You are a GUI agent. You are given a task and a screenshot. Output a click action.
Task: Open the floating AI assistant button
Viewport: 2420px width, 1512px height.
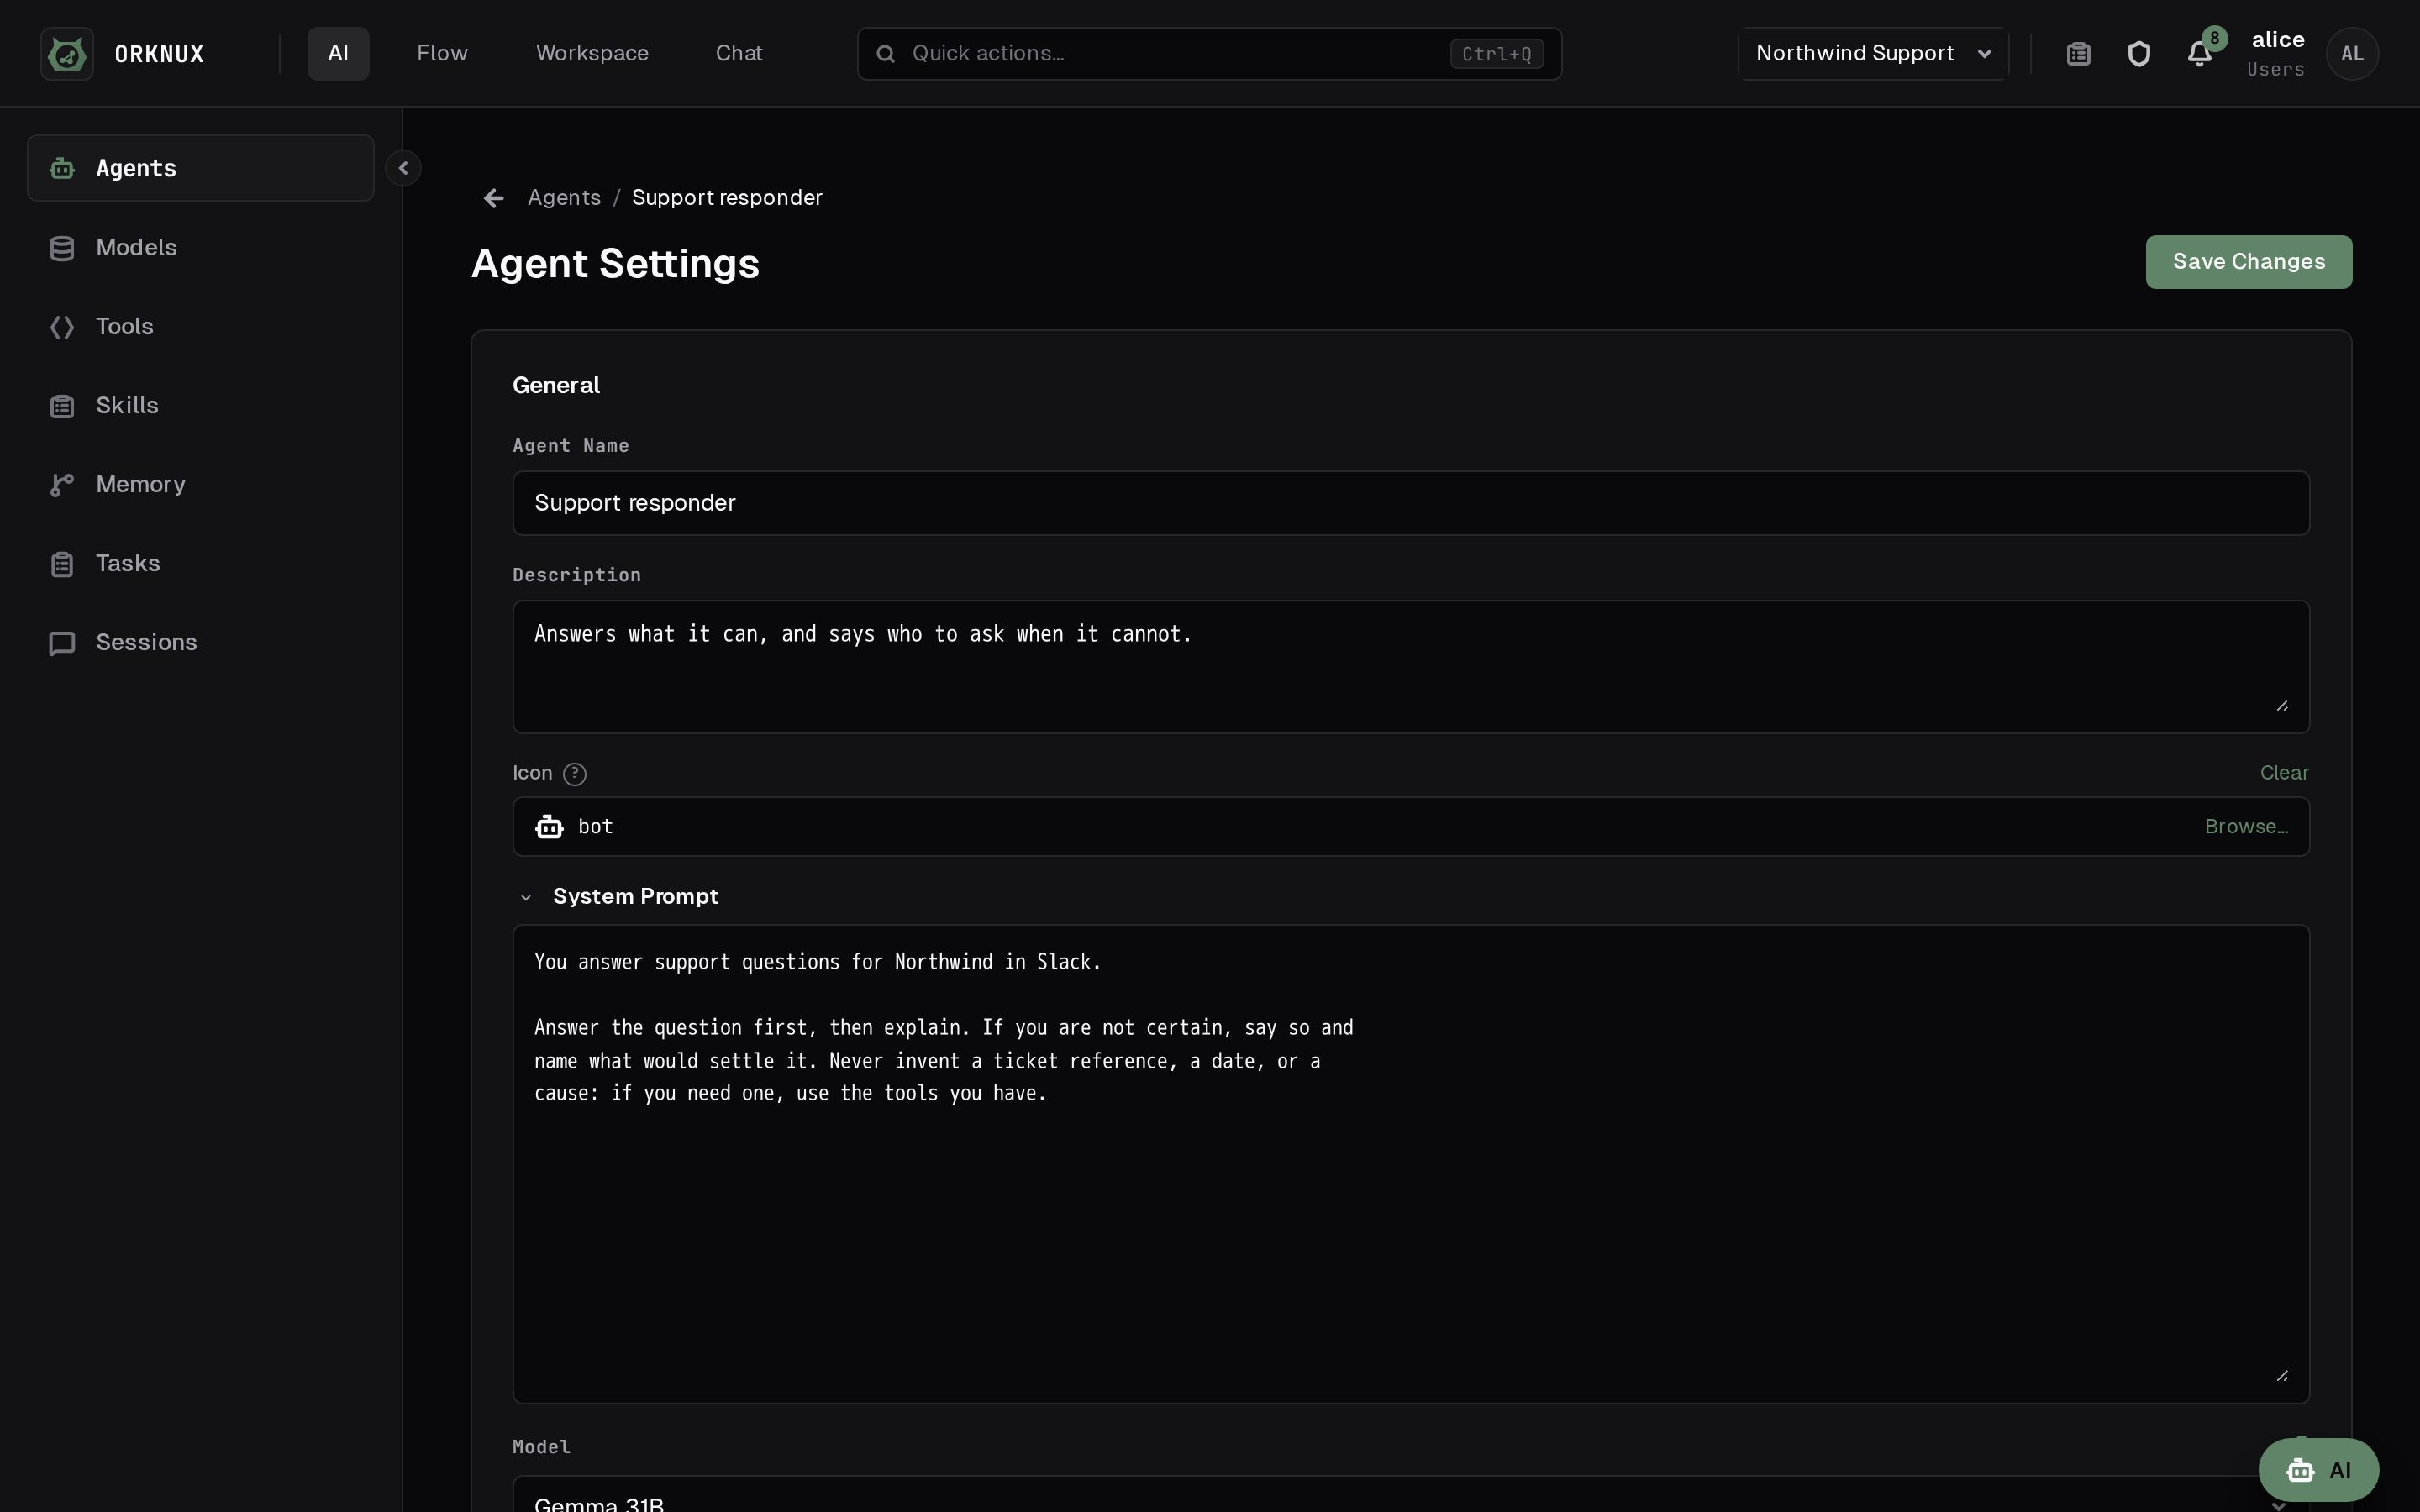point(2318,1470)
